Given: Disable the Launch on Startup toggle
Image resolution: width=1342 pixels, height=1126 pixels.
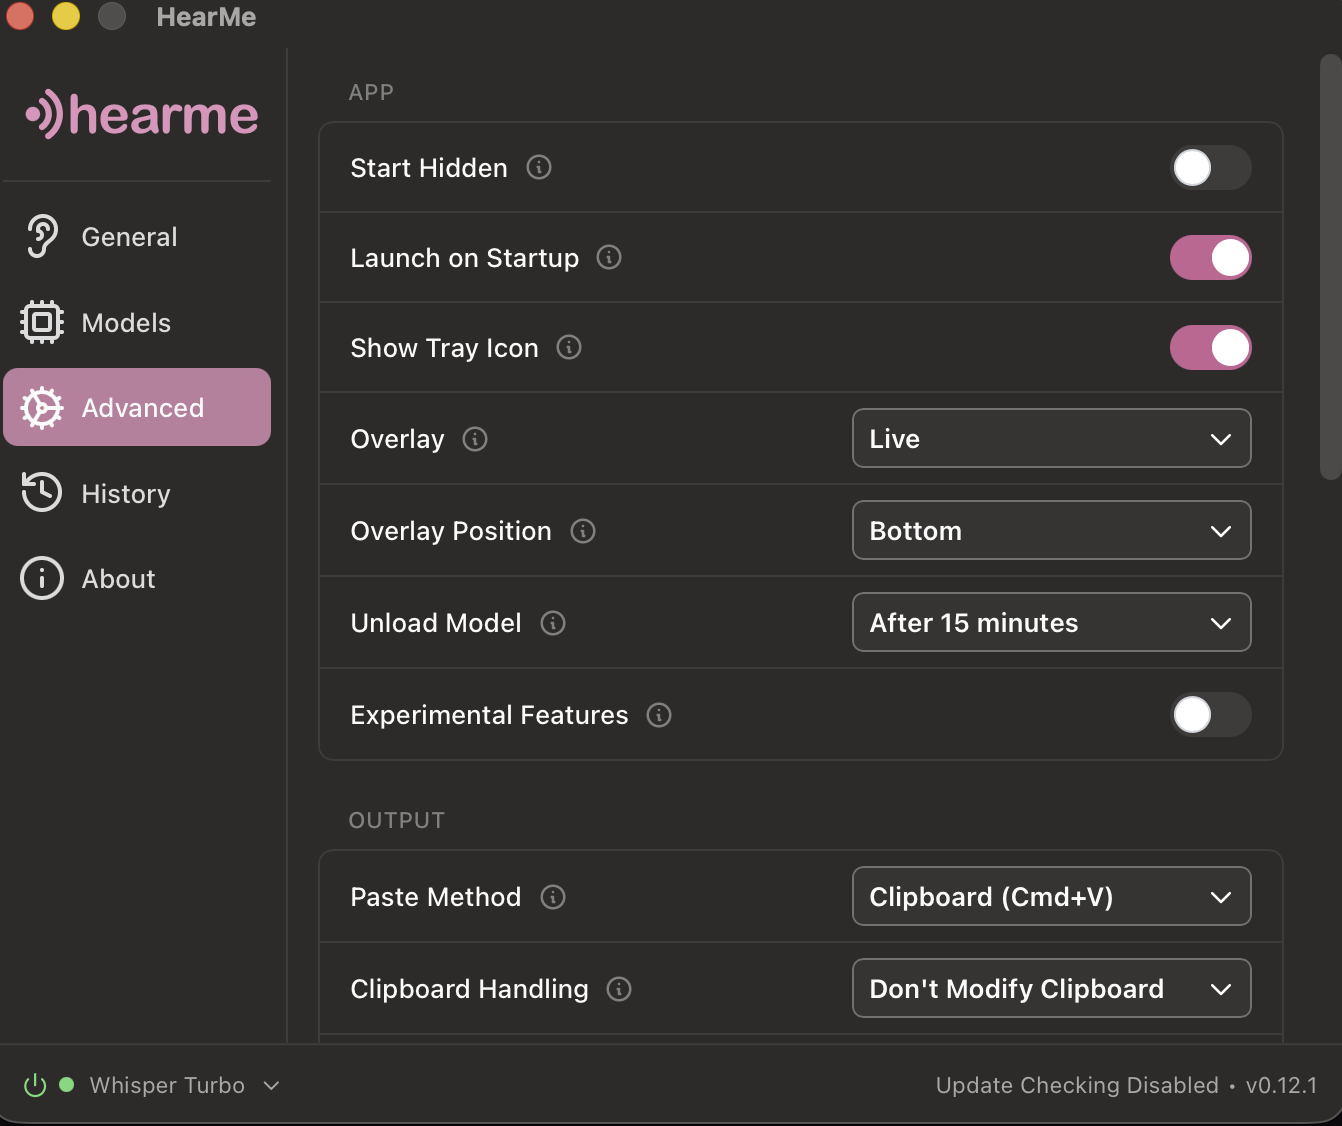Looking at the screenshot, I should point(1211,257).
